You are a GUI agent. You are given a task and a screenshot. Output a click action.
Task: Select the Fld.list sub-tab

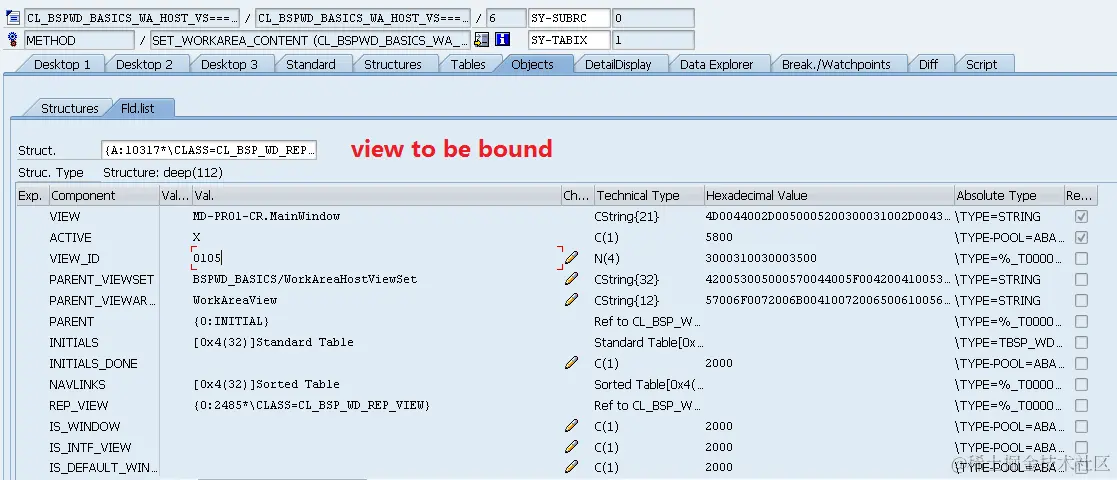[x=137, y=108]
